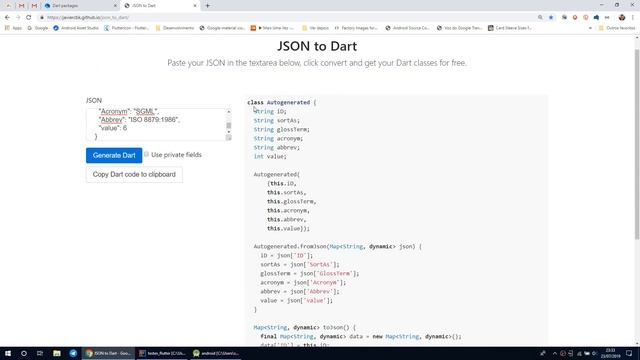This screenshot has height=360, width=640.
Task: Open the Outros favoritos folder
Action: tap(617, 28)
